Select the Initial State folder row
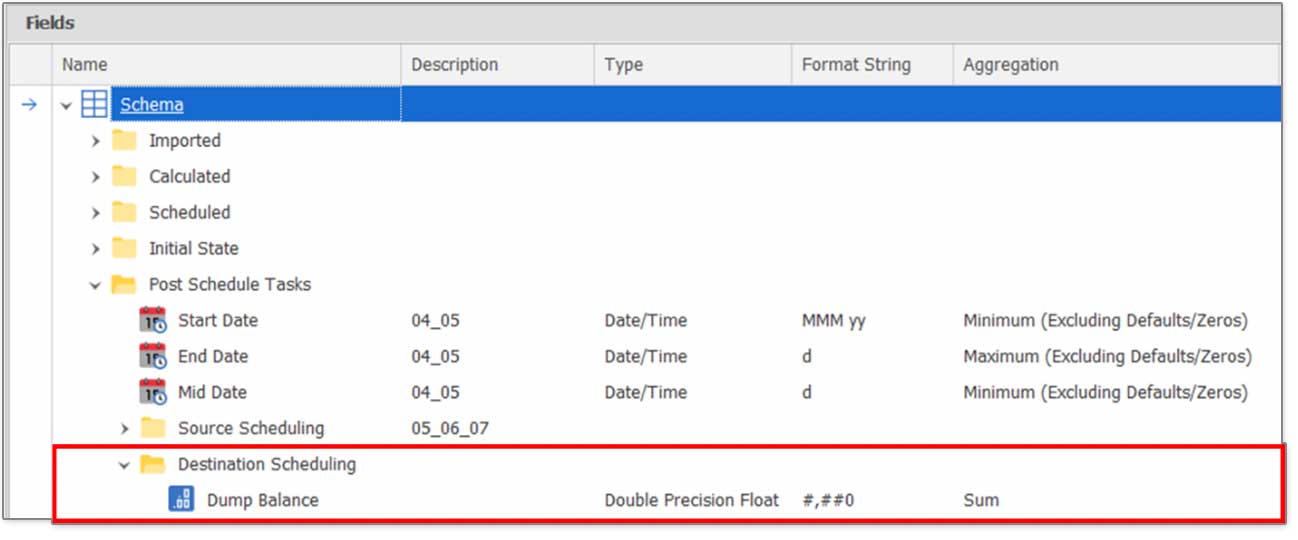Image resolution: width=1298 pixels, height=540 pixels. [x=667, y=248]
